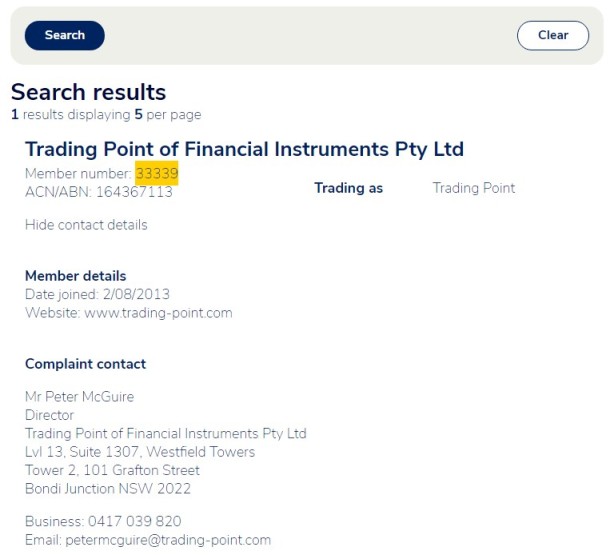
Task: Click the petermcguire@trading-point.com email address
Action: 168,540
